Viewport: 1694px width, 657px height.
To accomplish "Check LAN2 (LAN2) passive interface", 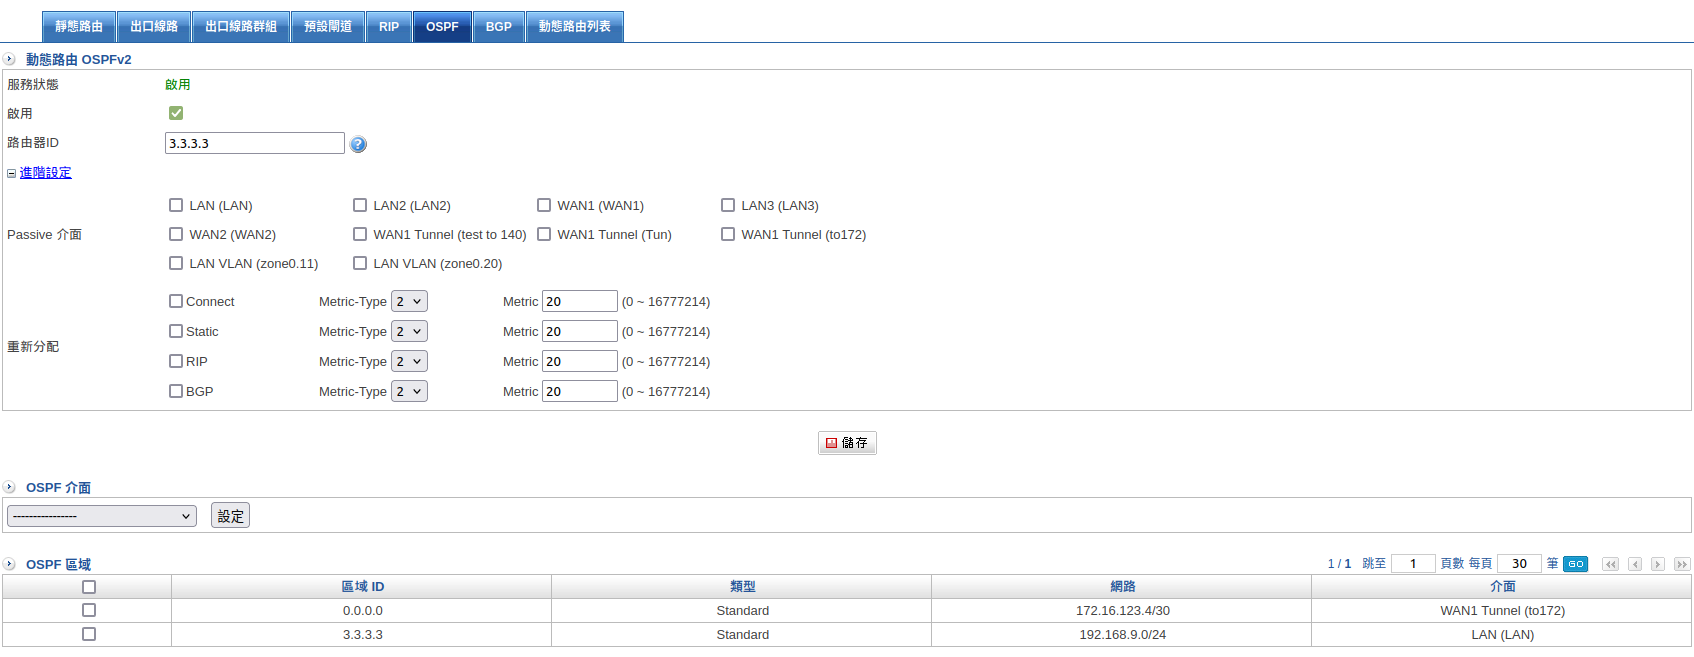I will 360,205.
